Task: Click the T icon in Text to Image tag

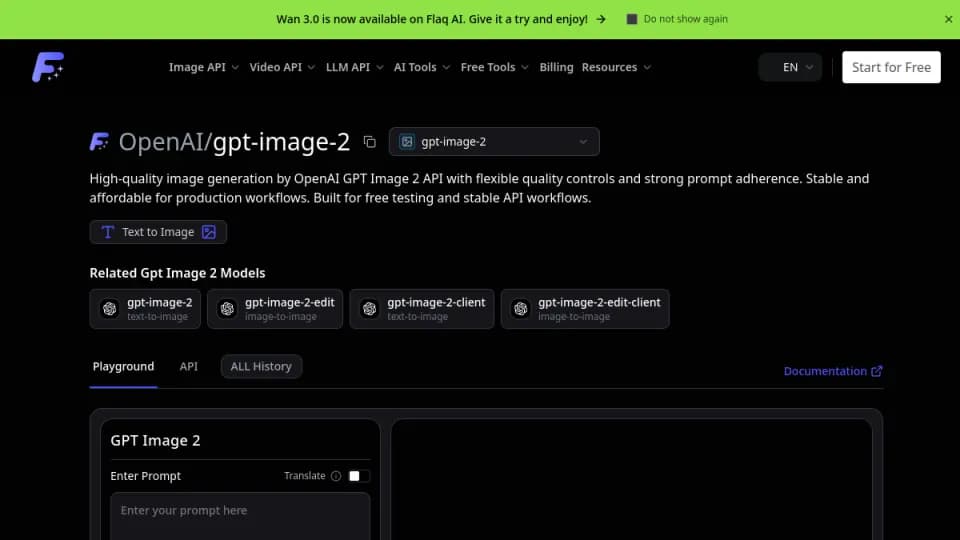Action: coord(108,232)
